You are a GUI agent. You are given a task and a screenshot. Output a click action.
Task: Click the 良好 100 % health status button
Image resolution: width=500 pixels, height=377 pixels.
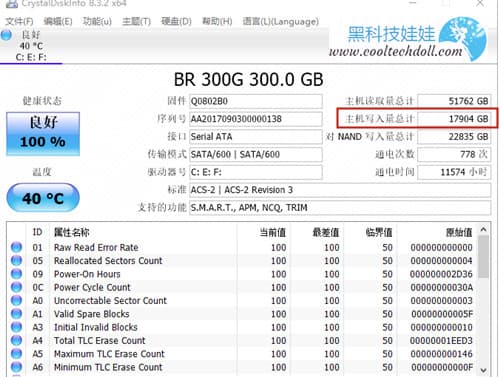(x=43, y=134)
